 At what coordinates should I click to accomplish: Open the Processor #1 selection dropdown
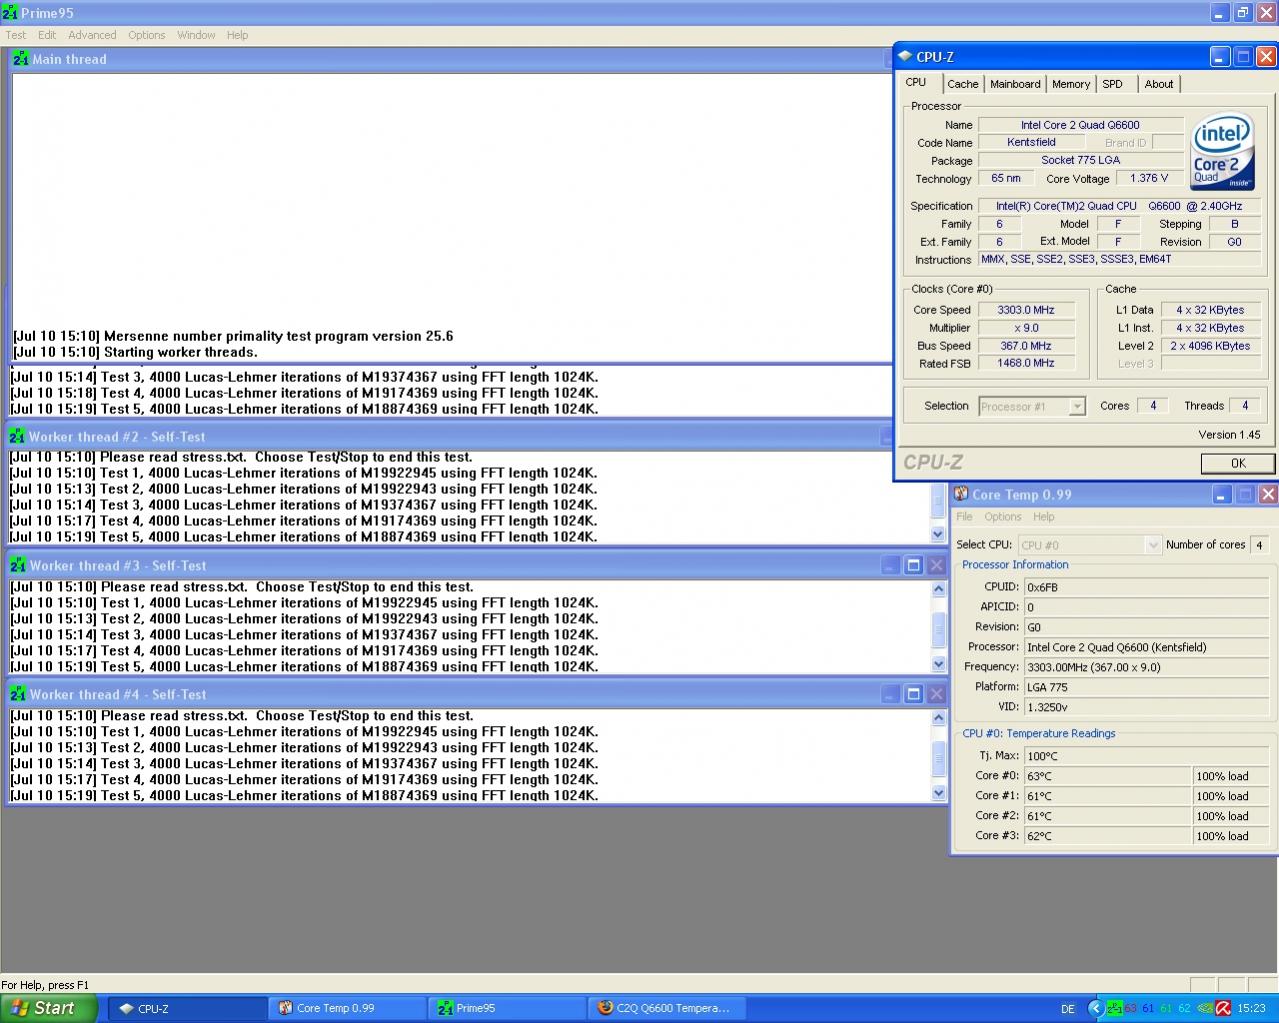click(x=1076, y=406)
